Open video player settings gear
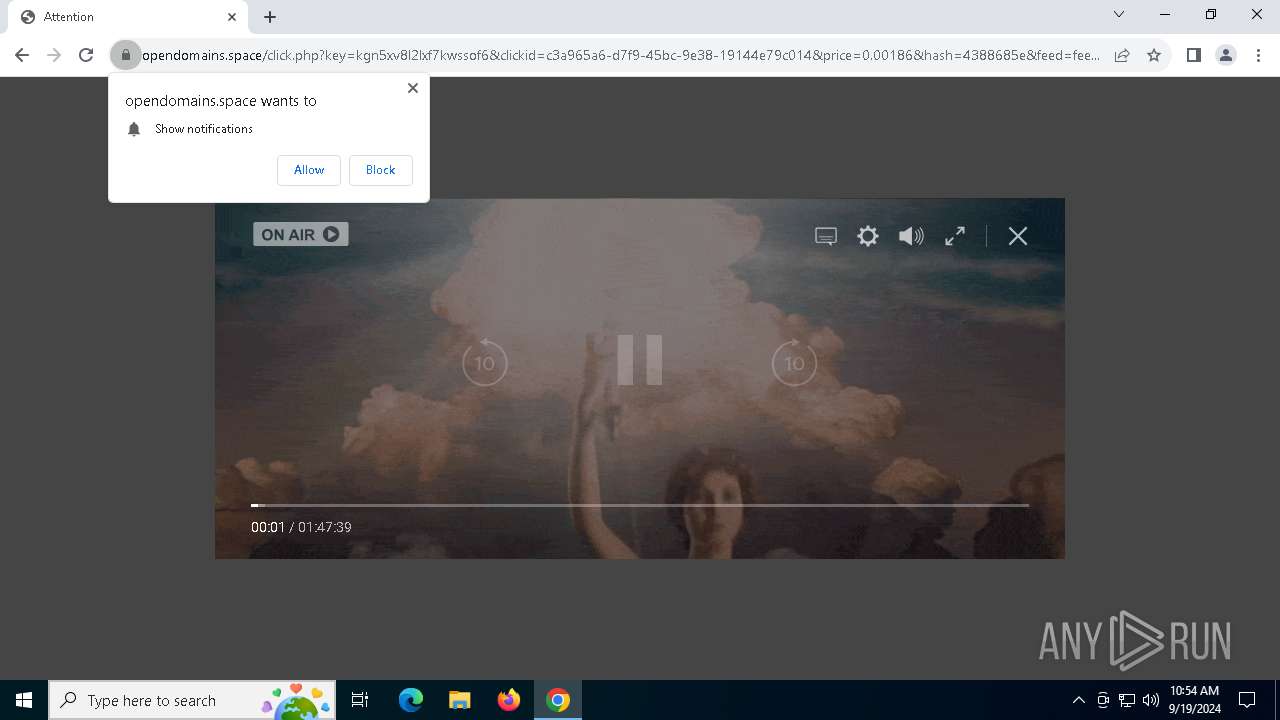 click(868, 236)
